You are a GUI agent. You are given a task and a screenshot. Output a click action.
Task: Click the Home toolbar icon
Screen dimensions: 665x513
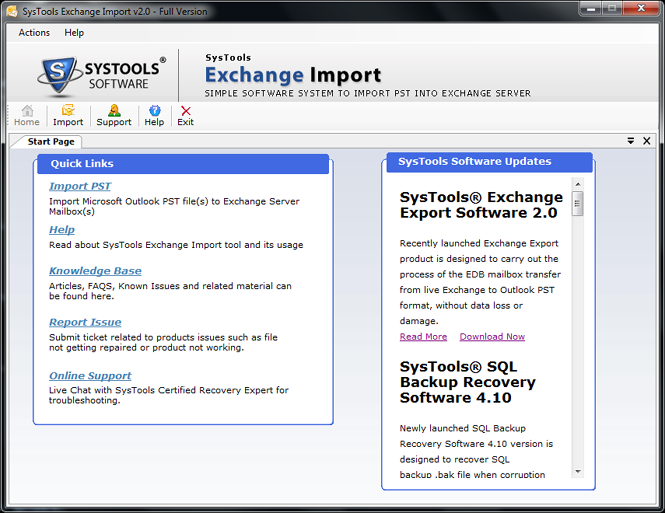[x=27, y=115]
